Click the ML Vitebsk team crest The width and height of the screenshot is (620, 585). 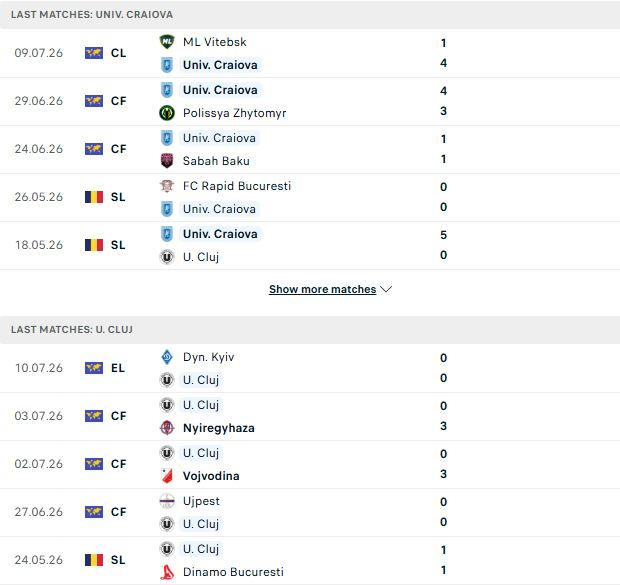click(167, 42)
